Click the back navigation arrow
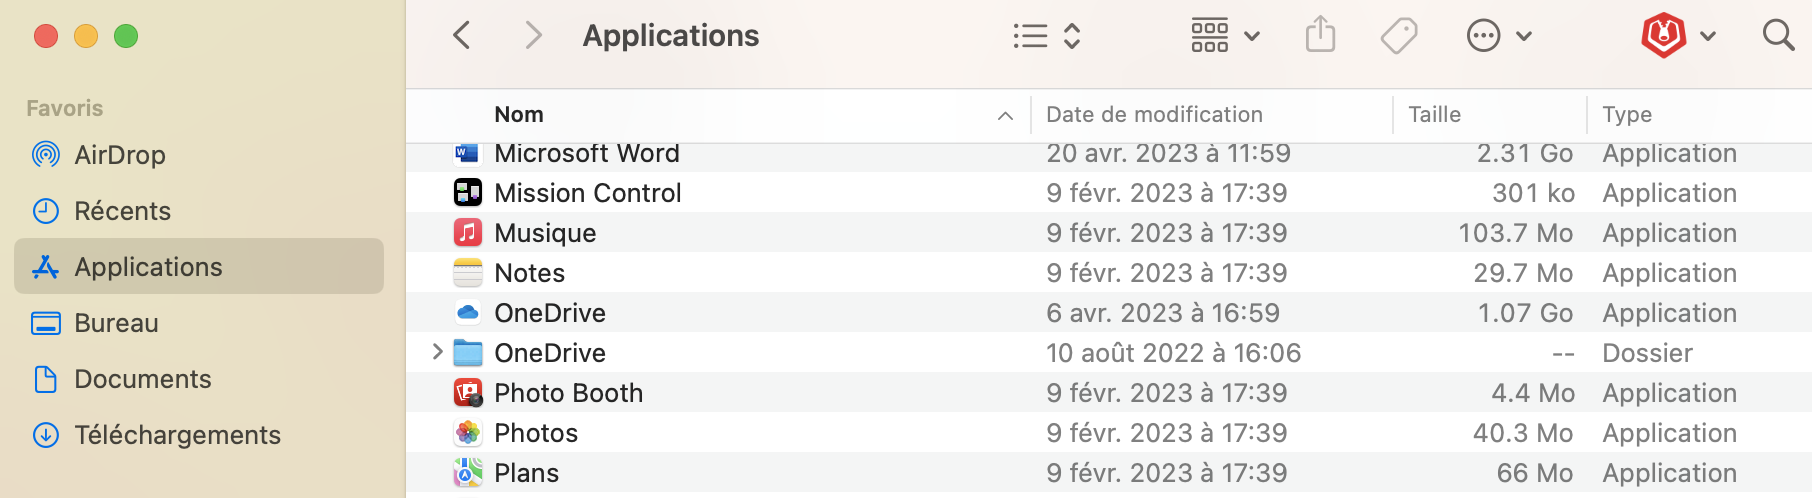 [x=461, y=36]
